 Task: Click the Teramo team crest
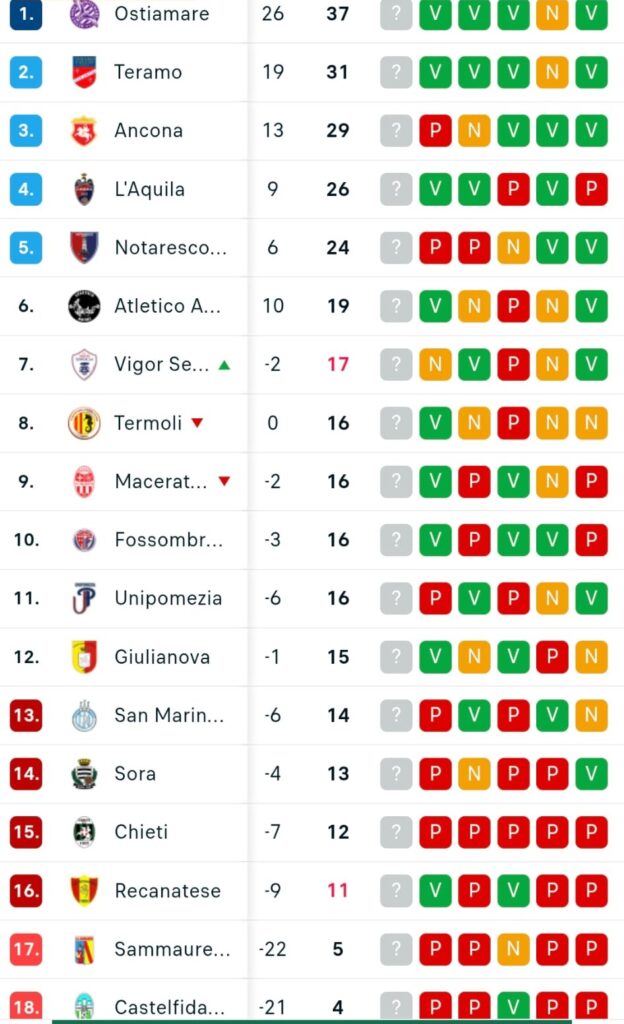click(84, 72)
